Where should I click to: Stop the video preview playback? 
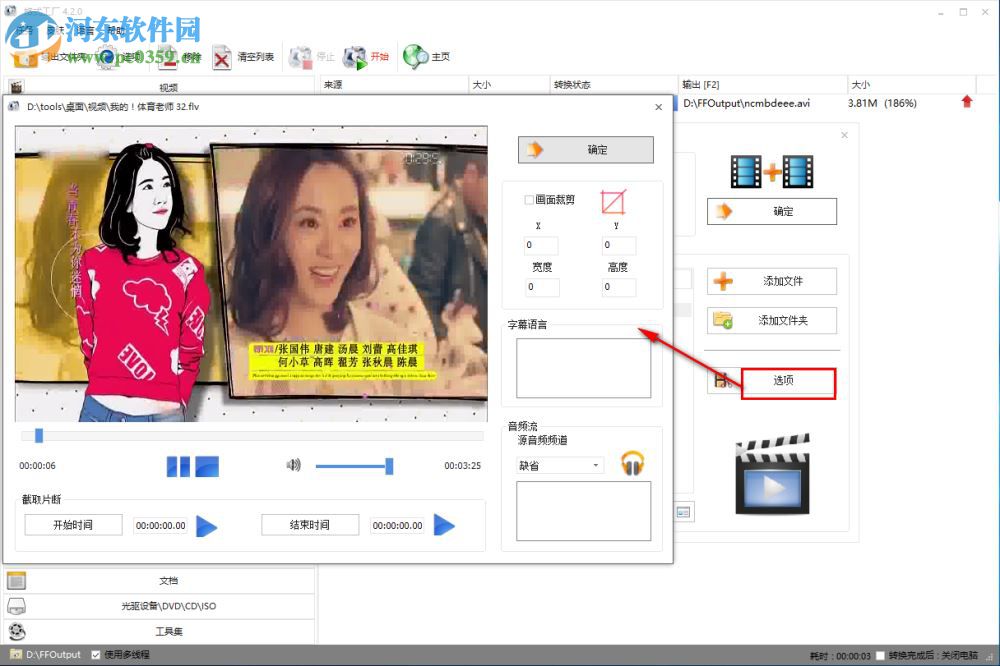(x=207, y=466)
